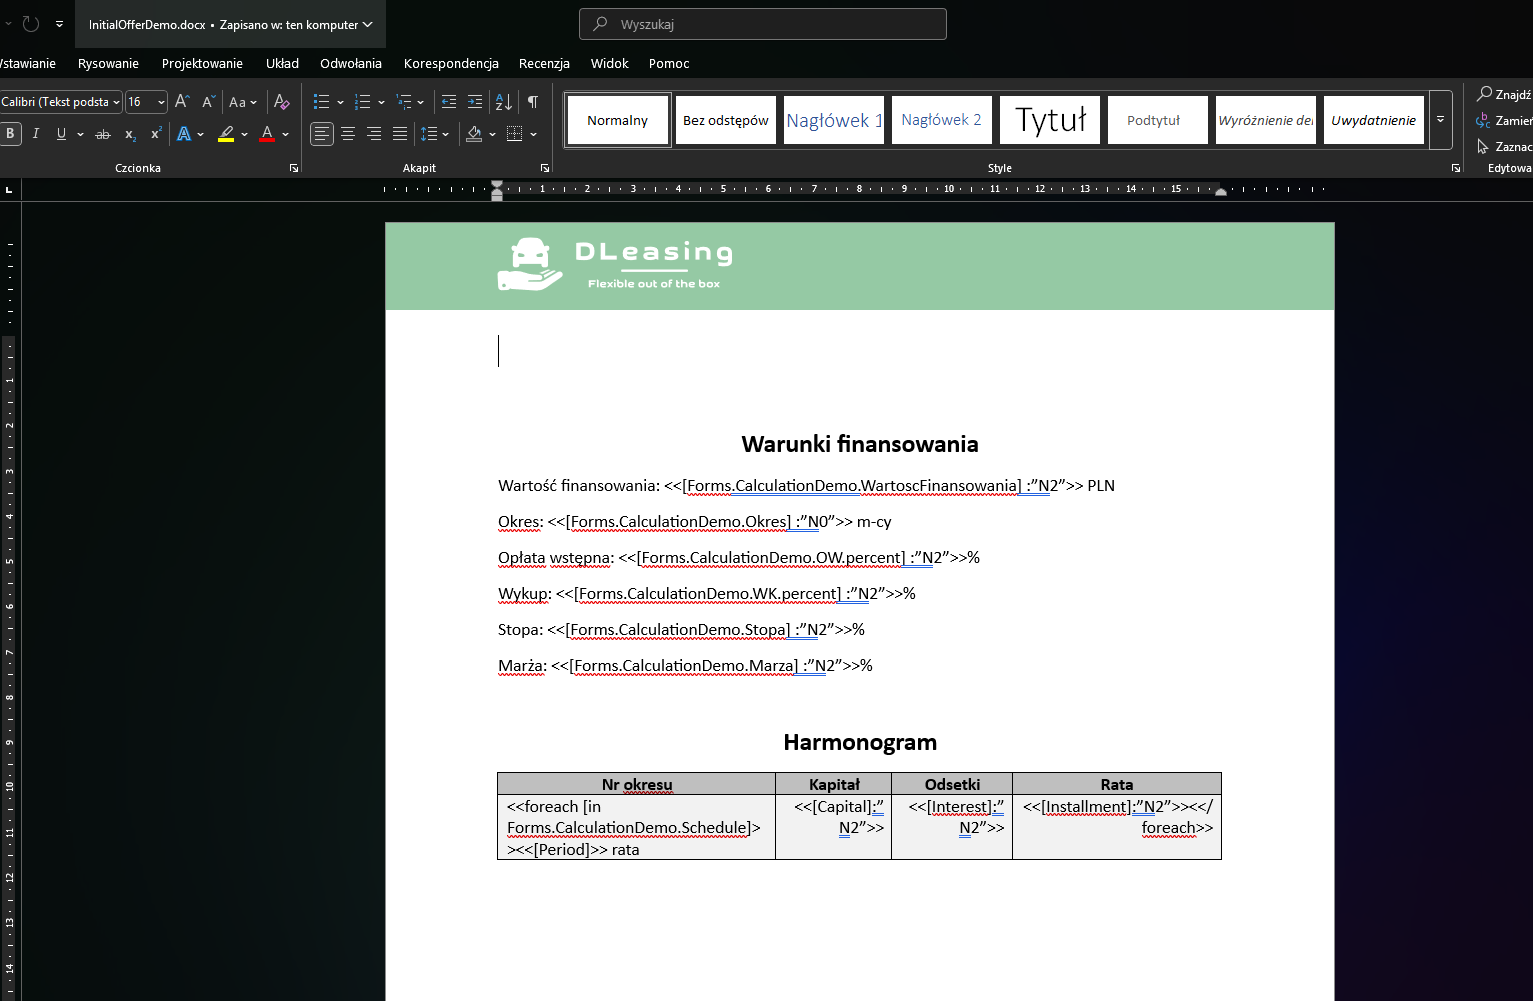1533x1001 pixels.
Task: Apply yellow text highlight color
Action: click(x=227, y=134)
